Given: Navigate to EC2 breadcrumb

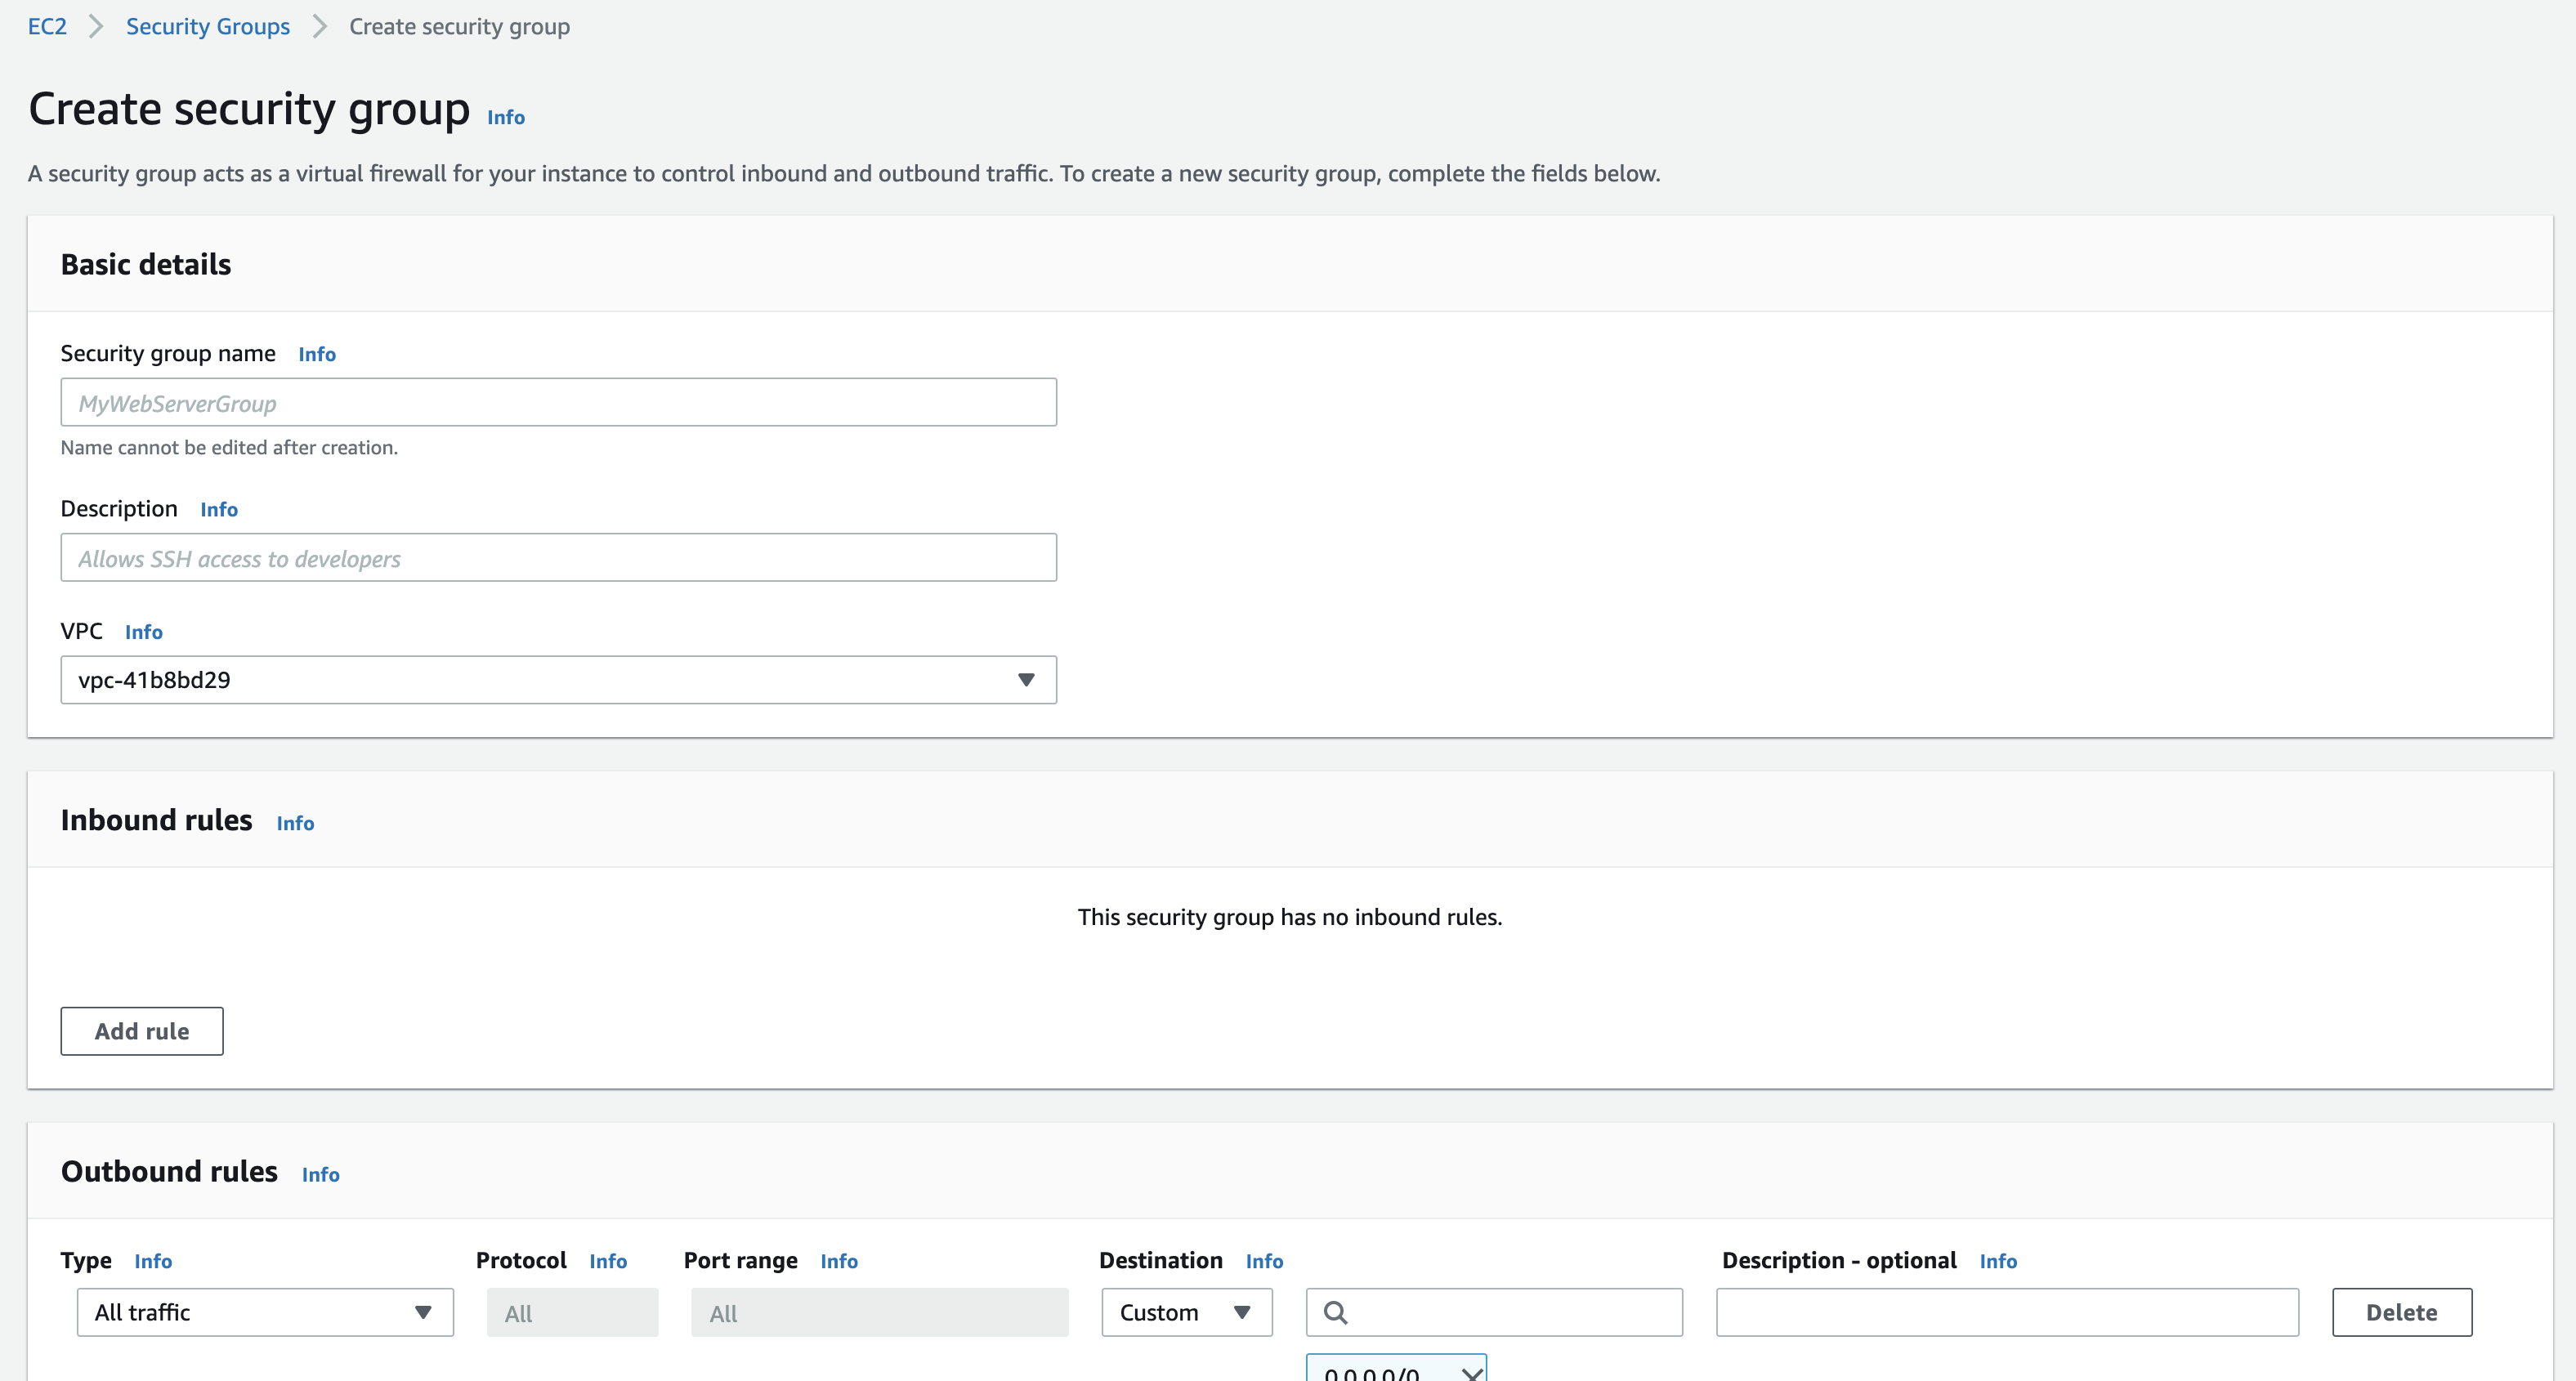Looking at the screenshot, I should pos(47,26).
